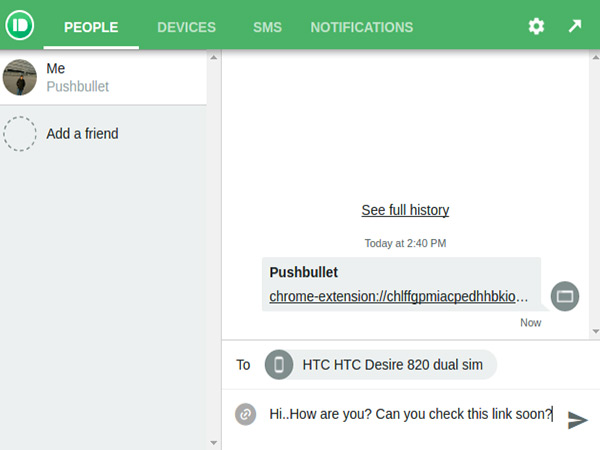This screenshot has height=450, width=600.
Task: Open the SMS tab
Action: (x=267, y=27)
